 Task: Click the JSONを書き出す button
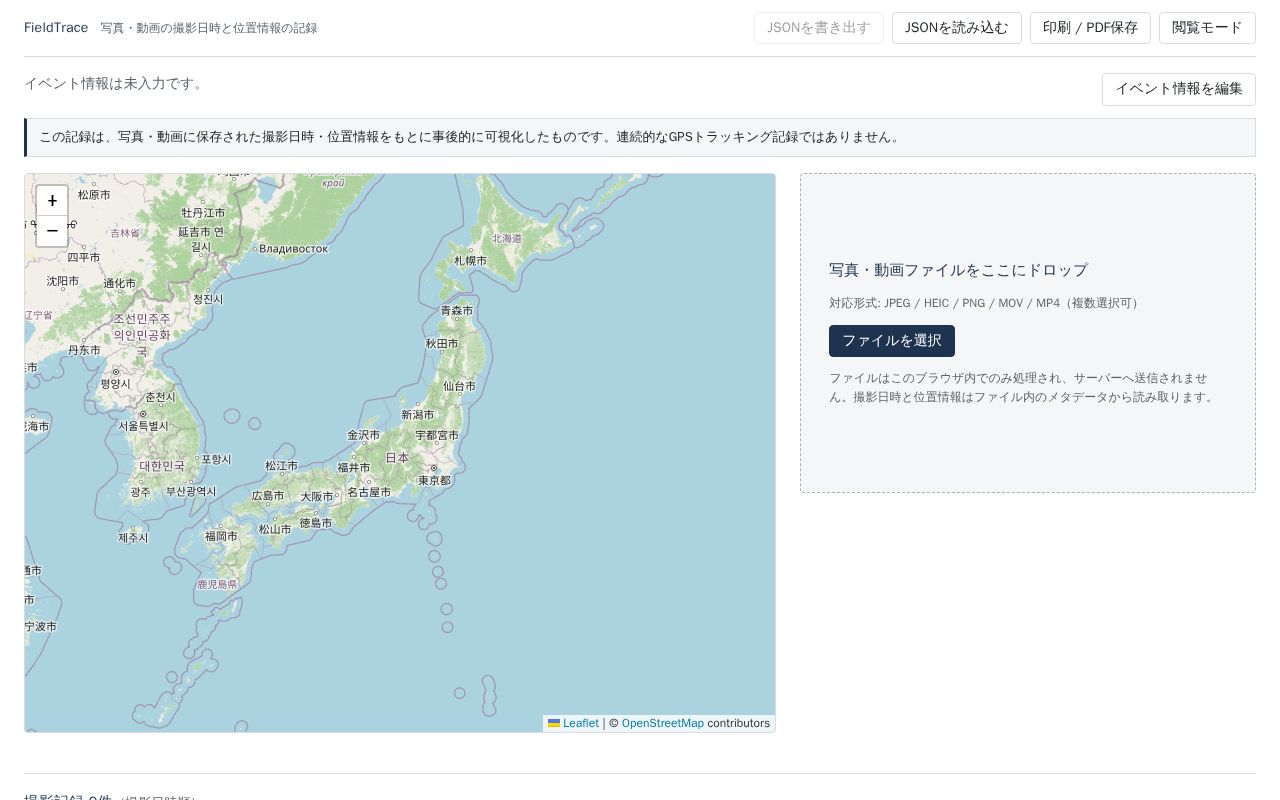coord(819,28)
